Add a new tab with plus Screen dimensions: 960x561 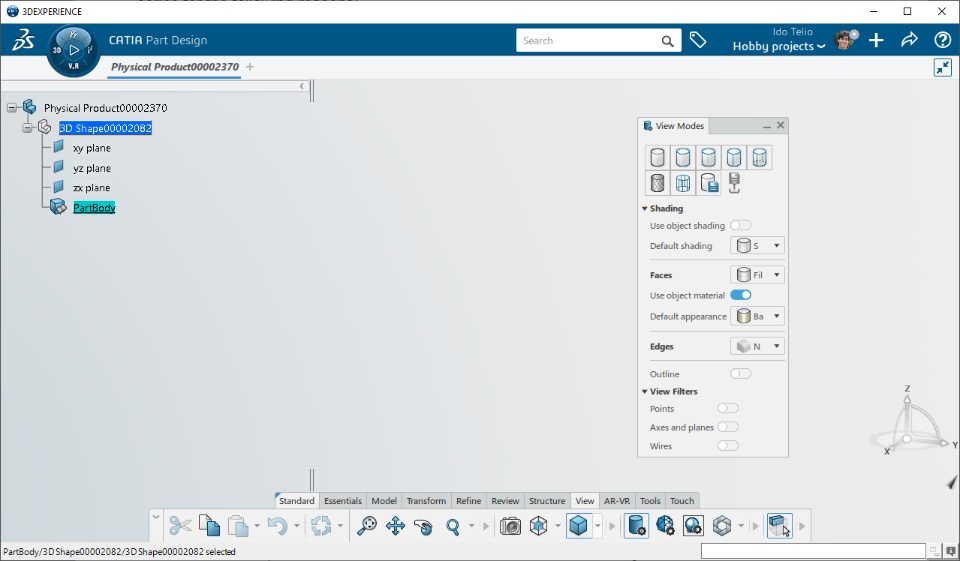pos(250,67)
